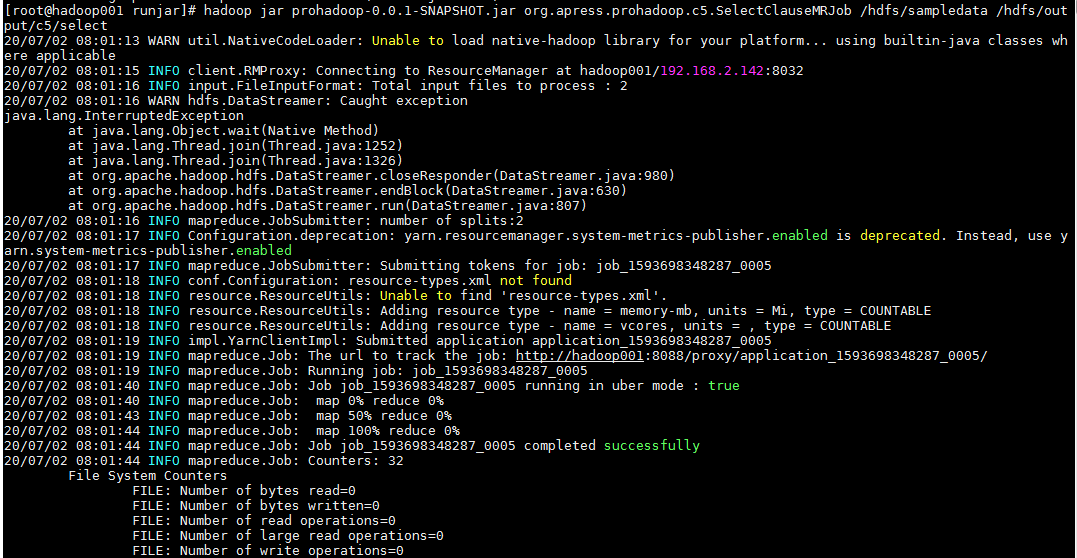Screen dimensions: 1077x558
Task: Click 'DataStreamer.run(DataStreamer.java:807)' stack line
Action: tap(327, 205)
